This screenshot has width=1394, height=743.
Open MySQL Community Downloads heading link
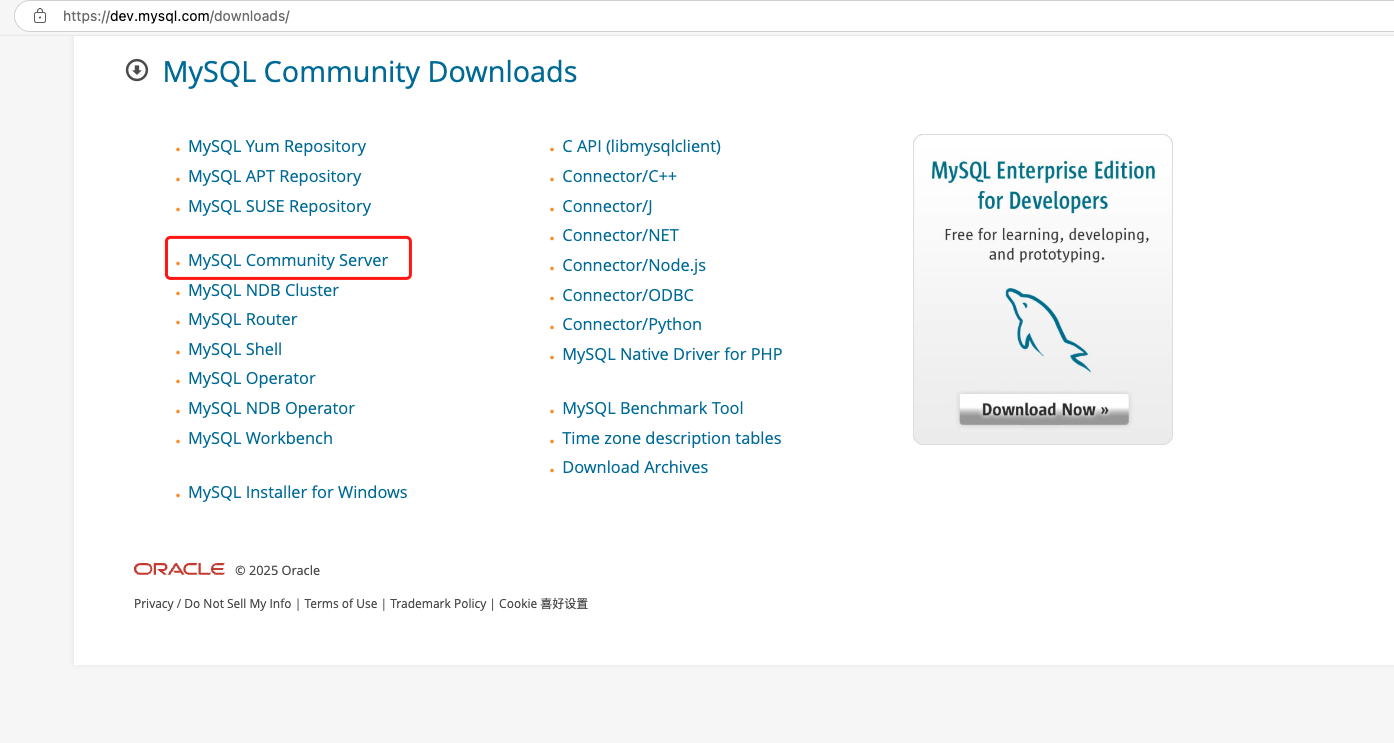coord(370,72)
